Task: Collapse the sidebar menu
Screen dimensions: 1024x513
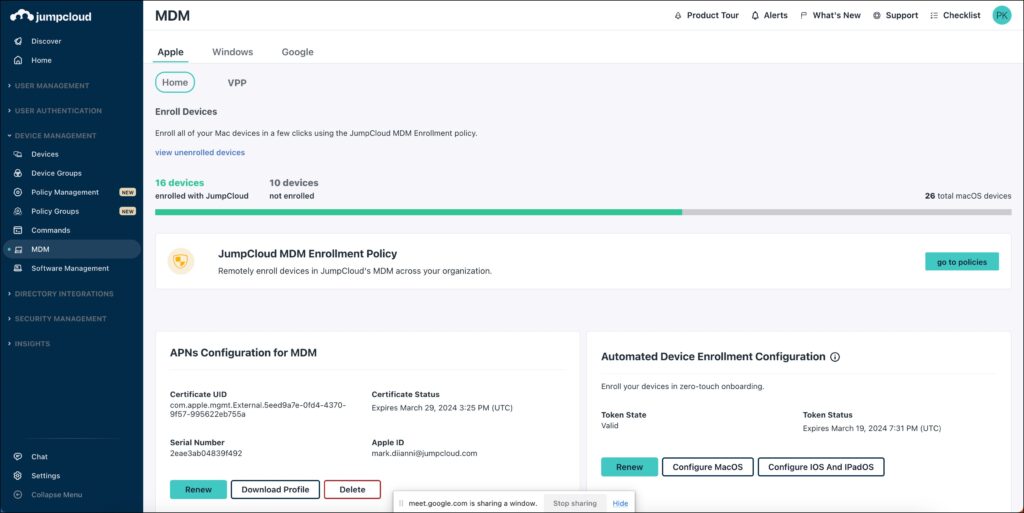Action: point(56,495)
